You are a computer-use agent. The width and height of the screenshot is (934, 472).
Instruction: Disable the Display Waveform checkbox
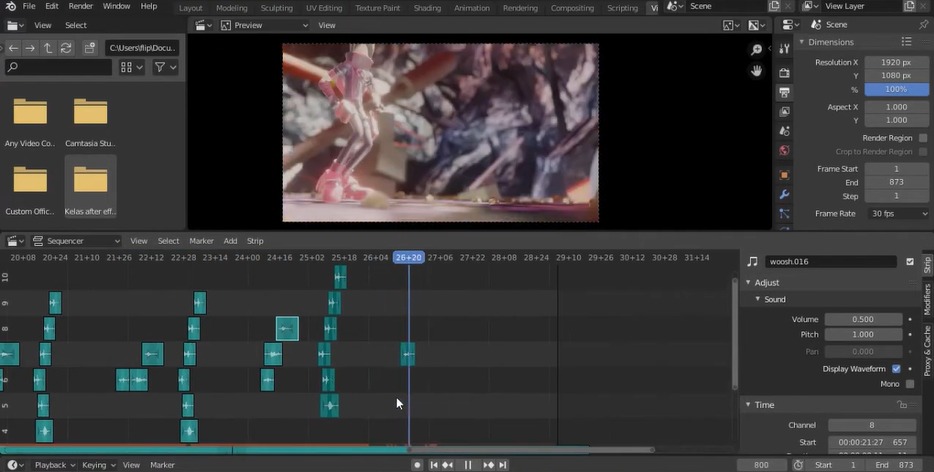[x=896, y=369]
